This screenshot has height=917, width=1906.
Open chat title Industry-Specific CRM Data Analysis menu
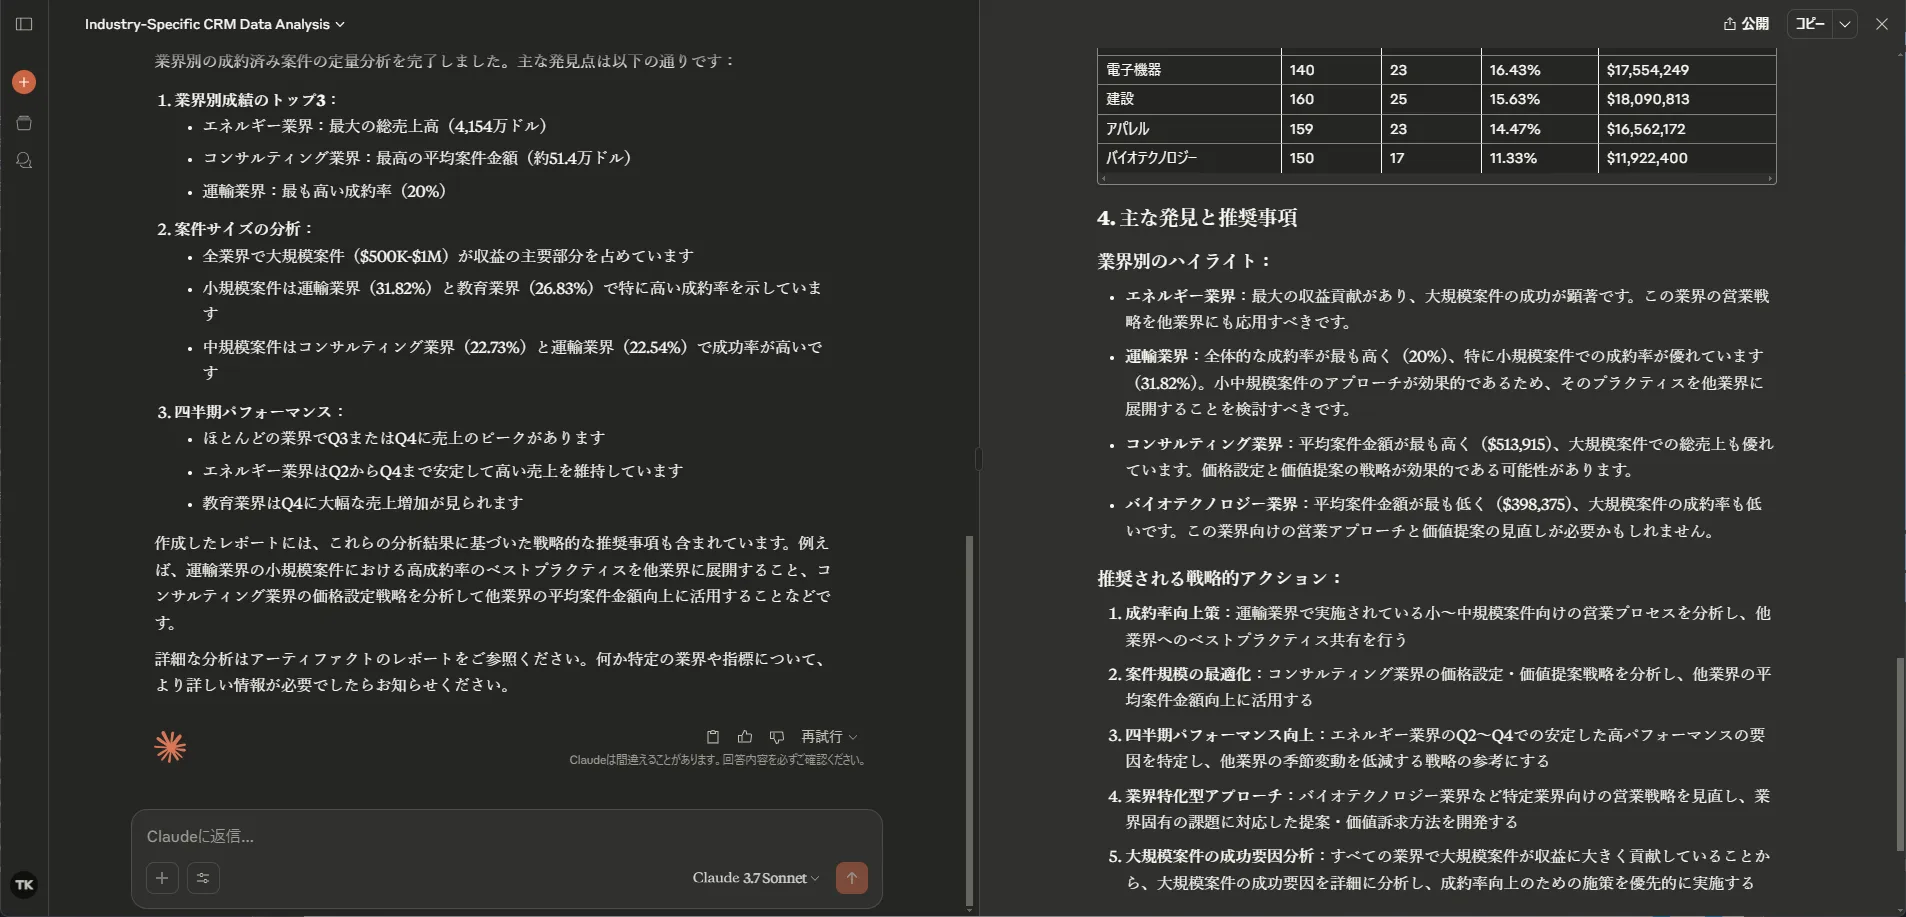214,24
